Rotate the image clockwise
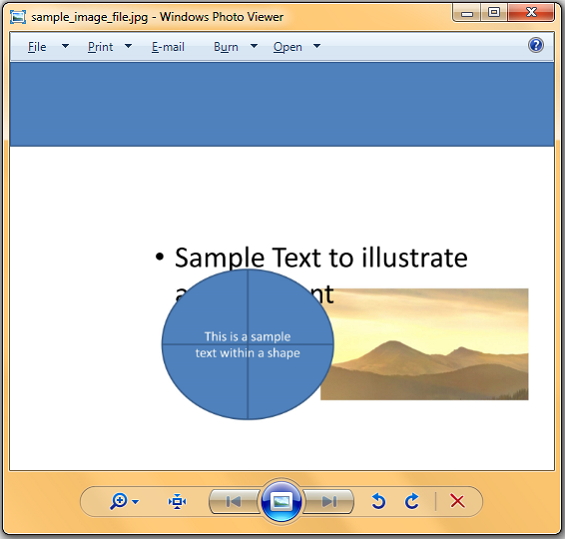This screenshot has width=565, height=539. [x=412, y=501]
